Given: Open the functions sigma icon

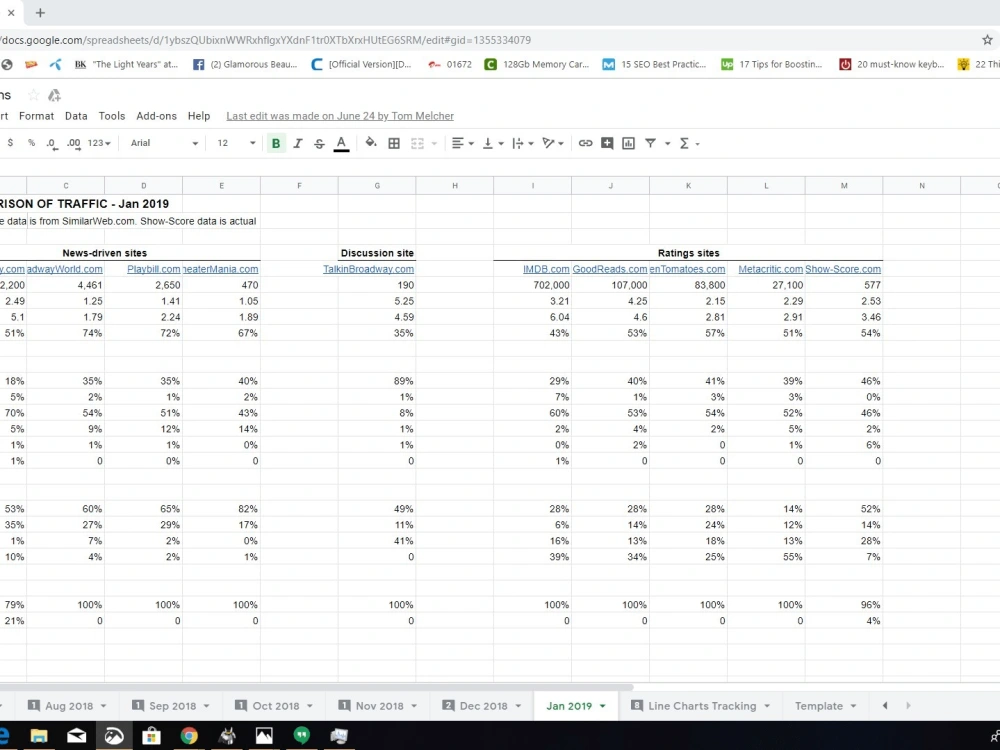Looking at the screenshot, I should point(684,143).
